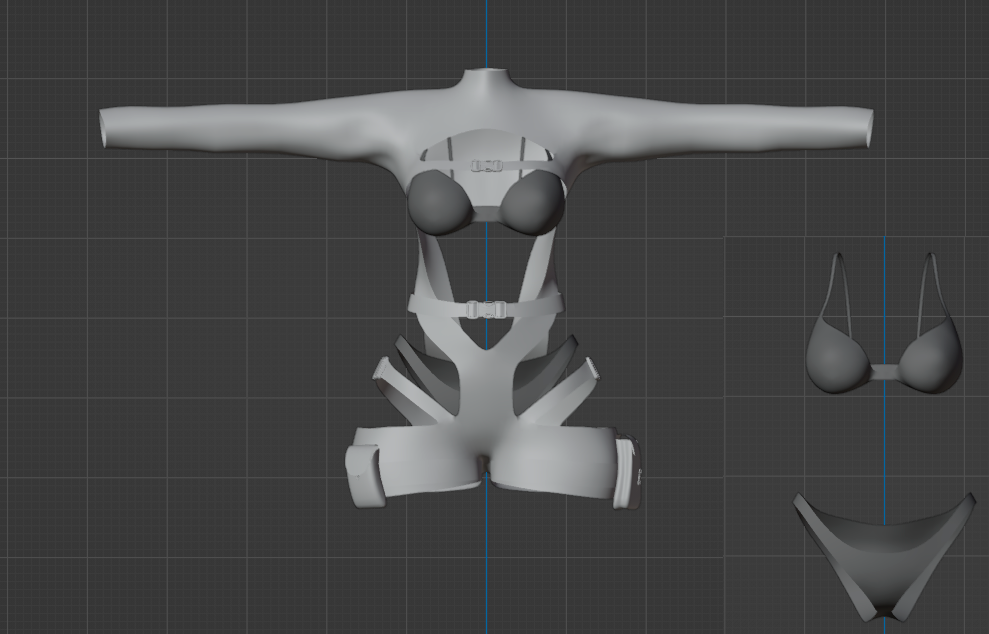Screen dimensions: 989x634
Task: Select the neck opening of the body
Action: 487,76
